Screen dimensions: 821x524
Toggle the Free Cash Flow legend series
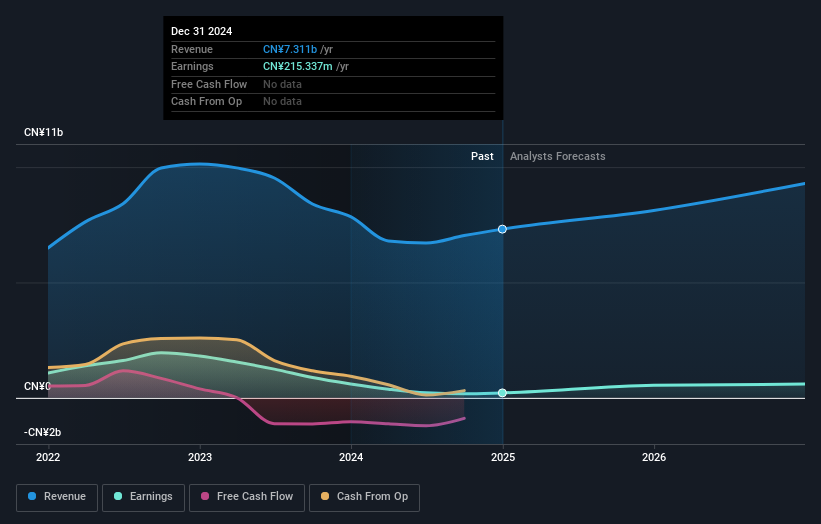point(247,497)
